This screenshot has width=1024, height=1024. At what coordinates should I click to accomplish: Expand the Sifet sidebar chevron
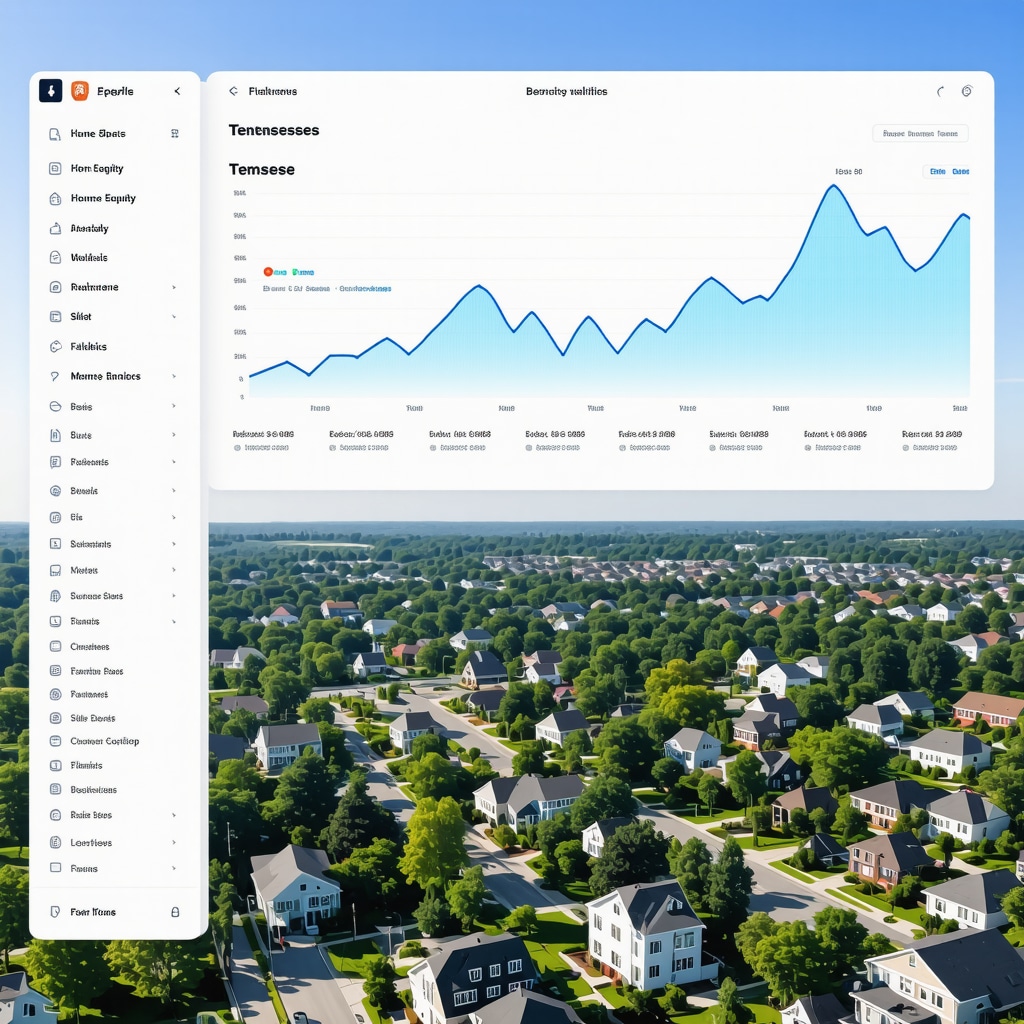click(174, 317)
